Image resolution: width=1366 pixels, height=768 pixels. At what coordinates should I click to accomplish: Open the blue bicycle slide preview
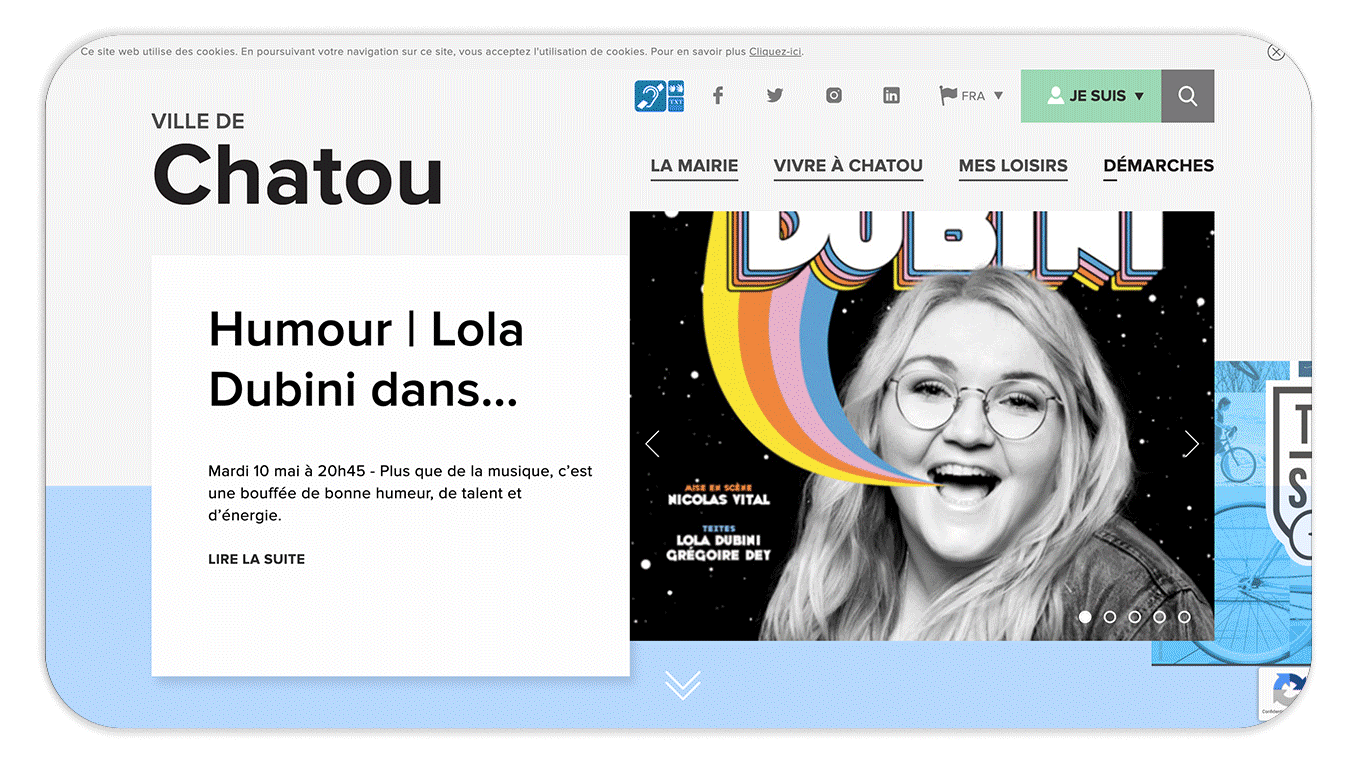click(1262, 513)
